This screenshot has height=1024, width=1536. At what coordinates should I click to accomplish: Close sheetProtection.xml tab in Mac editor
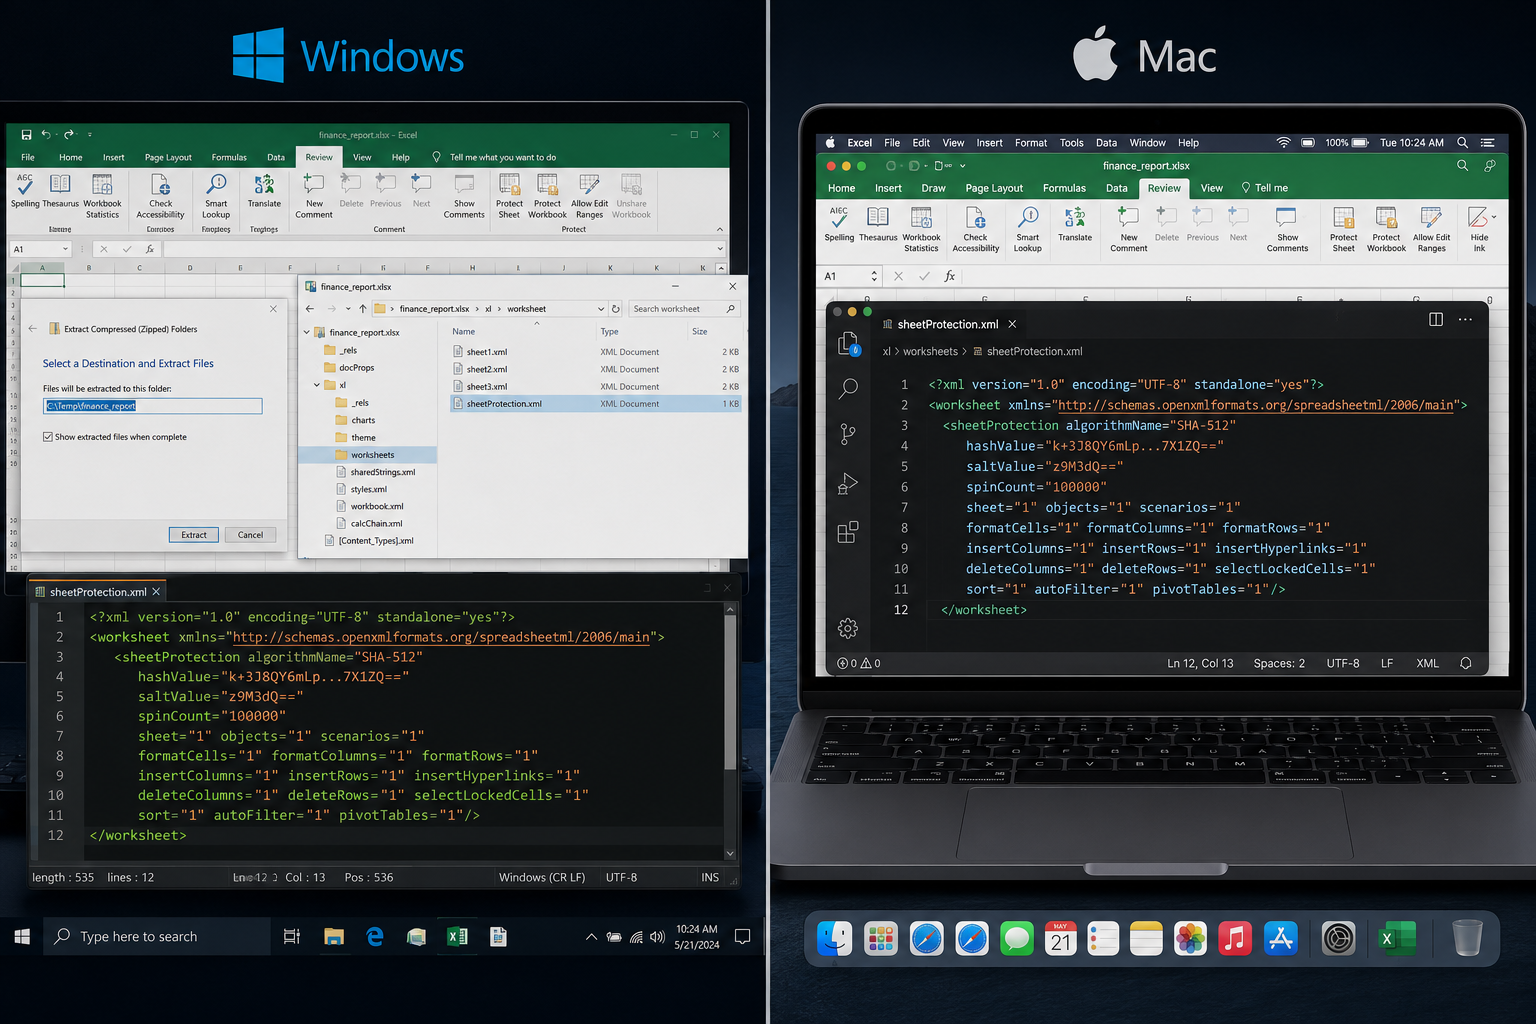pyautogui.click(x=1012, y=324)
